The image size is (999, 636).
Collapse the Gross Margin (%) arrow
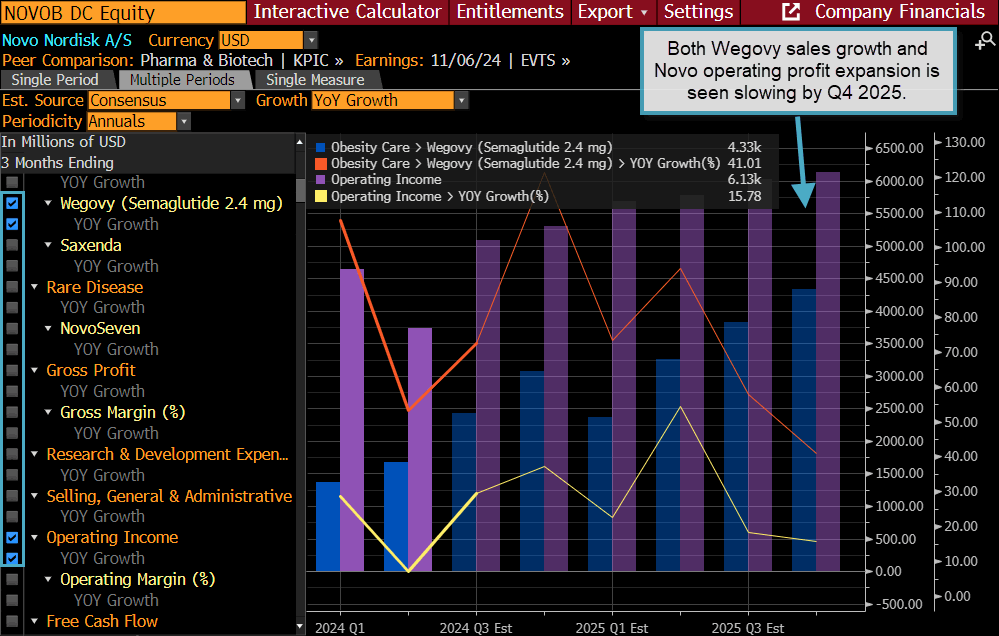[48, 412]
